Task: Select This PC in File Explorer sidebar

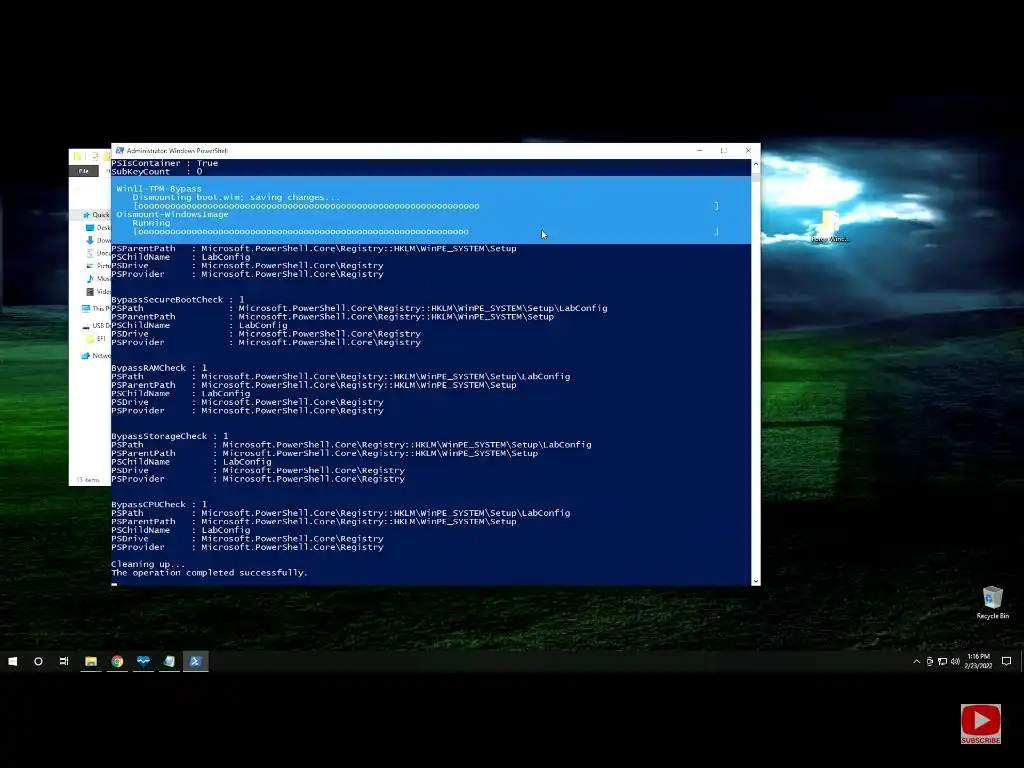Action: (x=96, y=308)
